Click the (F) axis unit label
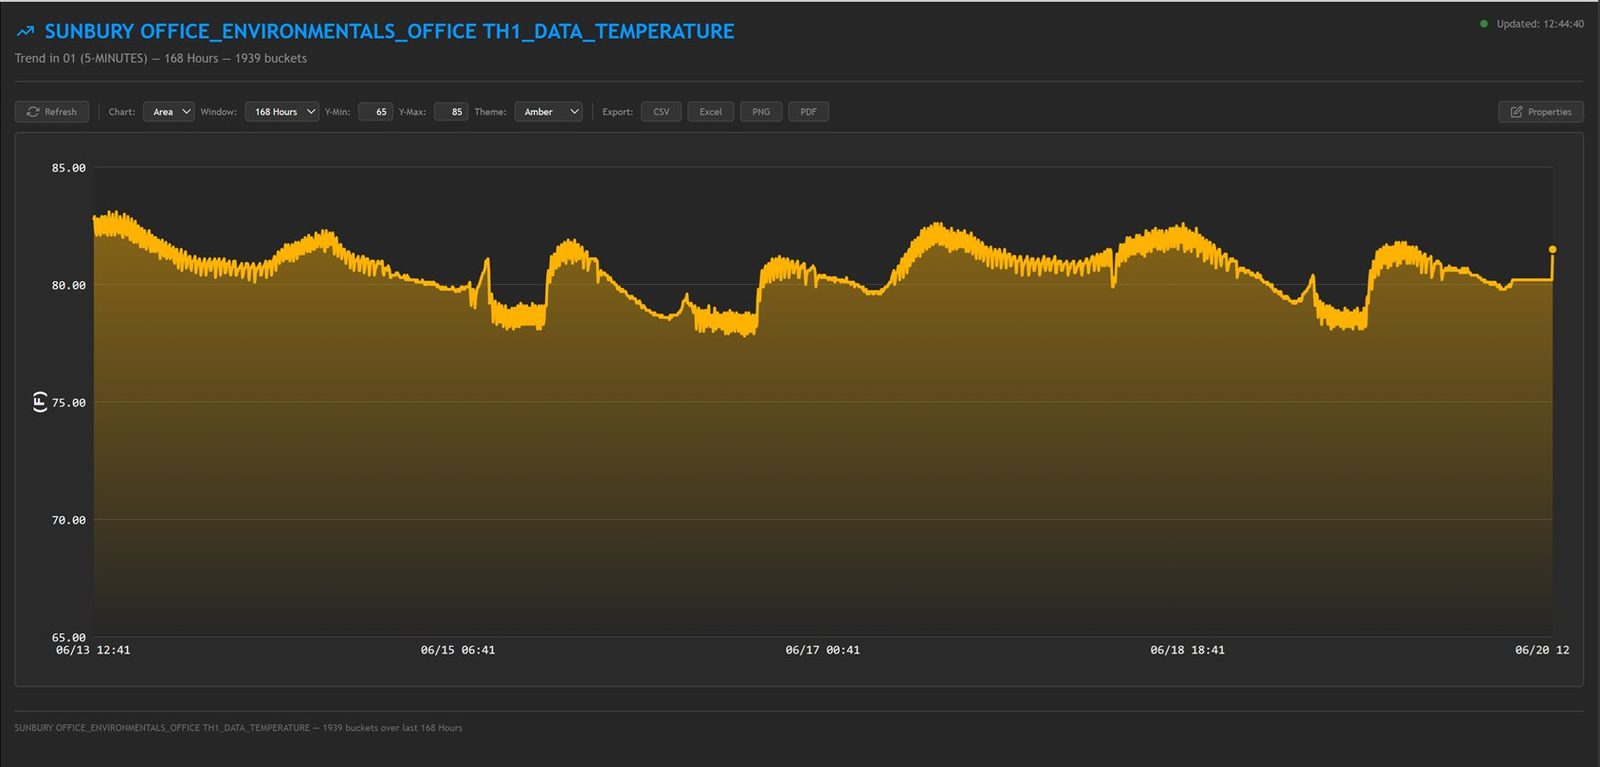The image size is (1600, 767). [x=39, y=402]
